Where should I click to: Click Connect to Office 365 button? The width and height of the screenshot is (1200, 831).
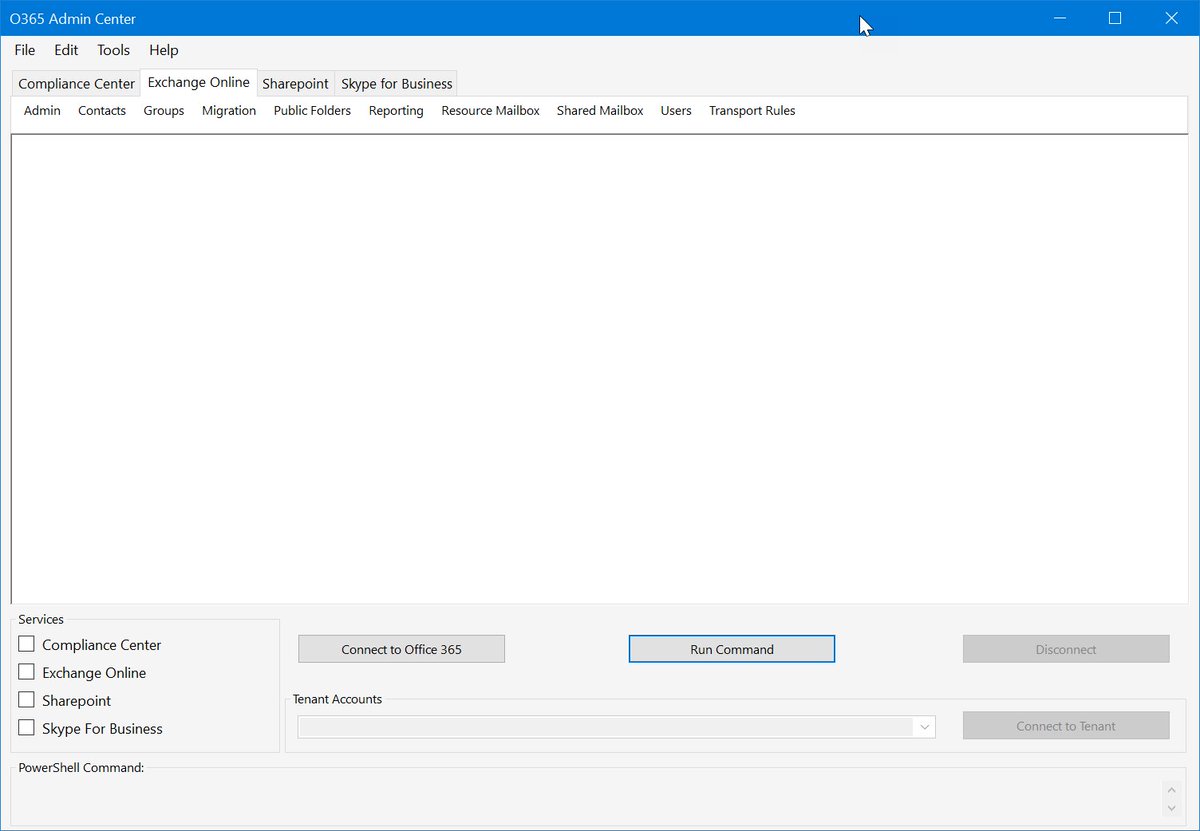(x=401, y=649)
